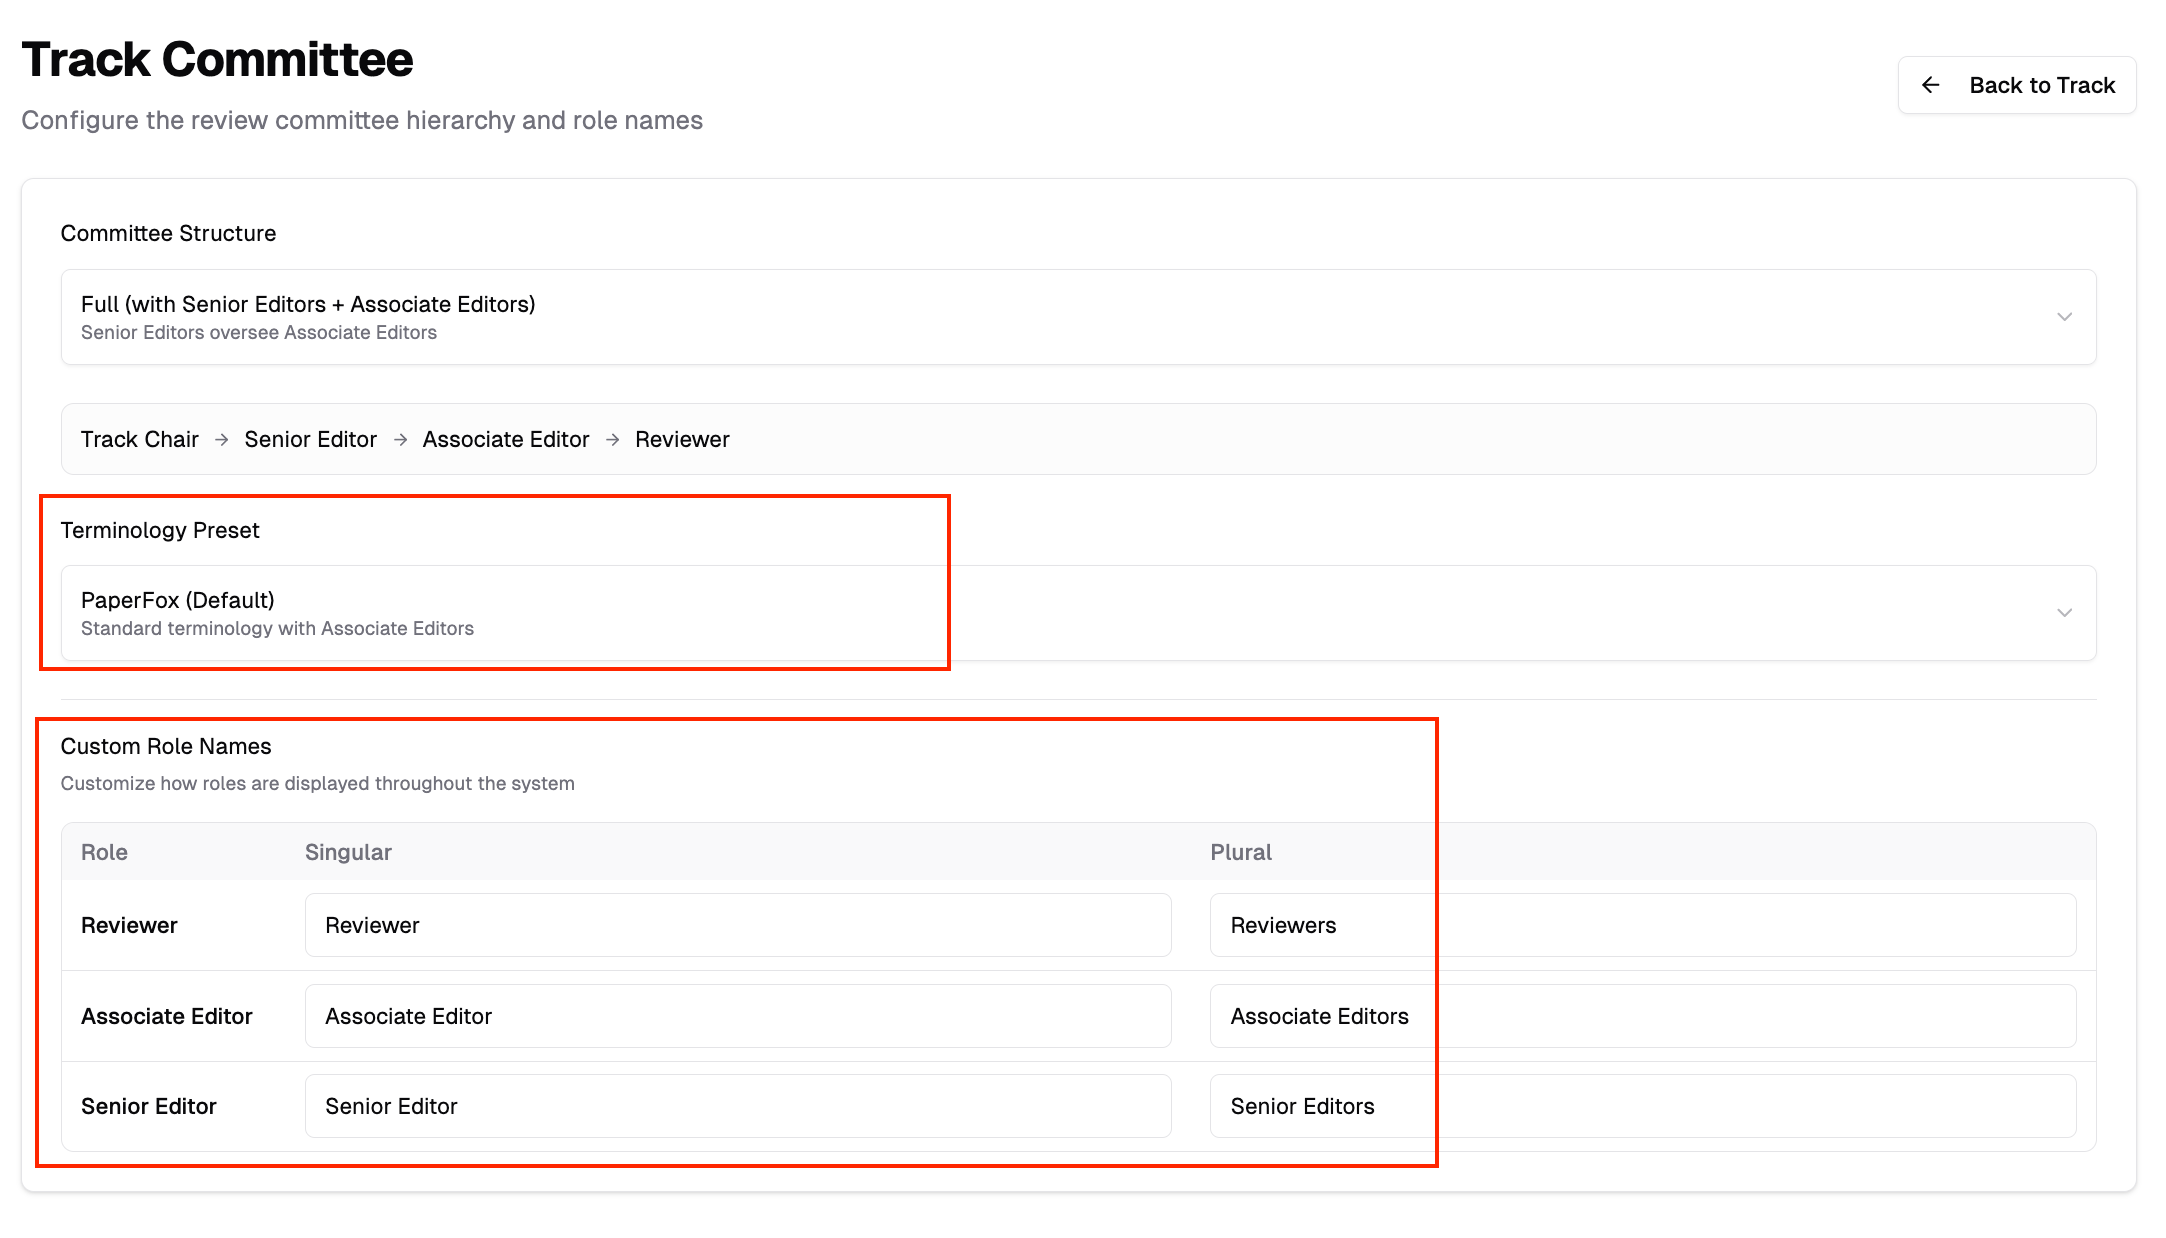Click arrow between Track Chair and Senior Editor

coord(222,440)
